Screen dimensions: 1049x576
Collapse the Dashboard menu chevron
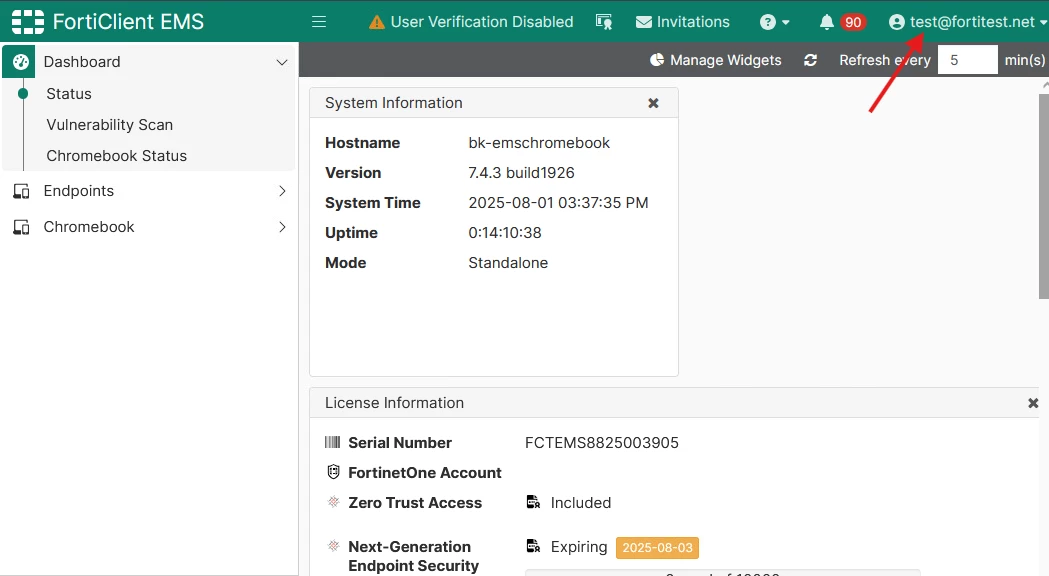(282, 62)
